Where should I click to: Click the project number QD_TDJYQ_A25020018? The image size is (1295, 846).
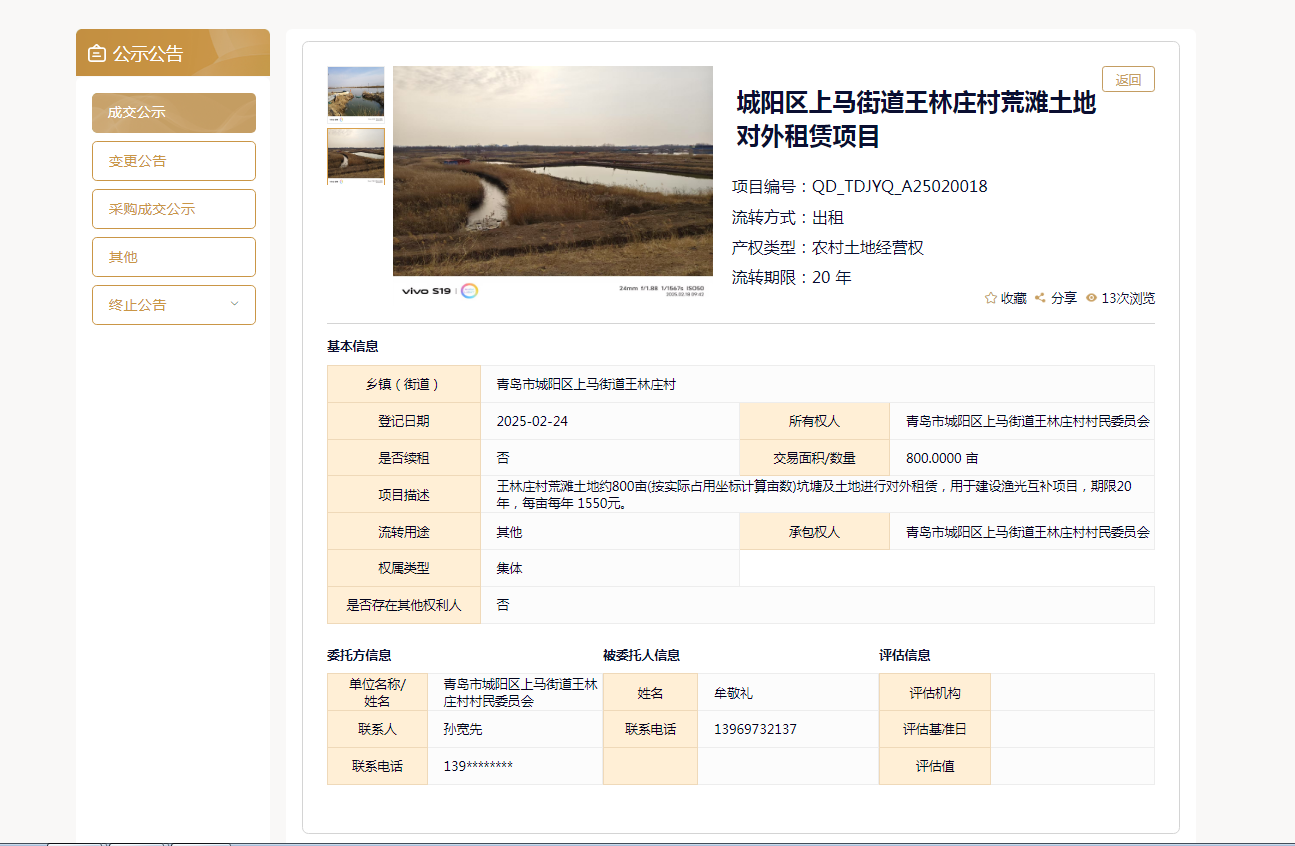(x=900, y=187)
